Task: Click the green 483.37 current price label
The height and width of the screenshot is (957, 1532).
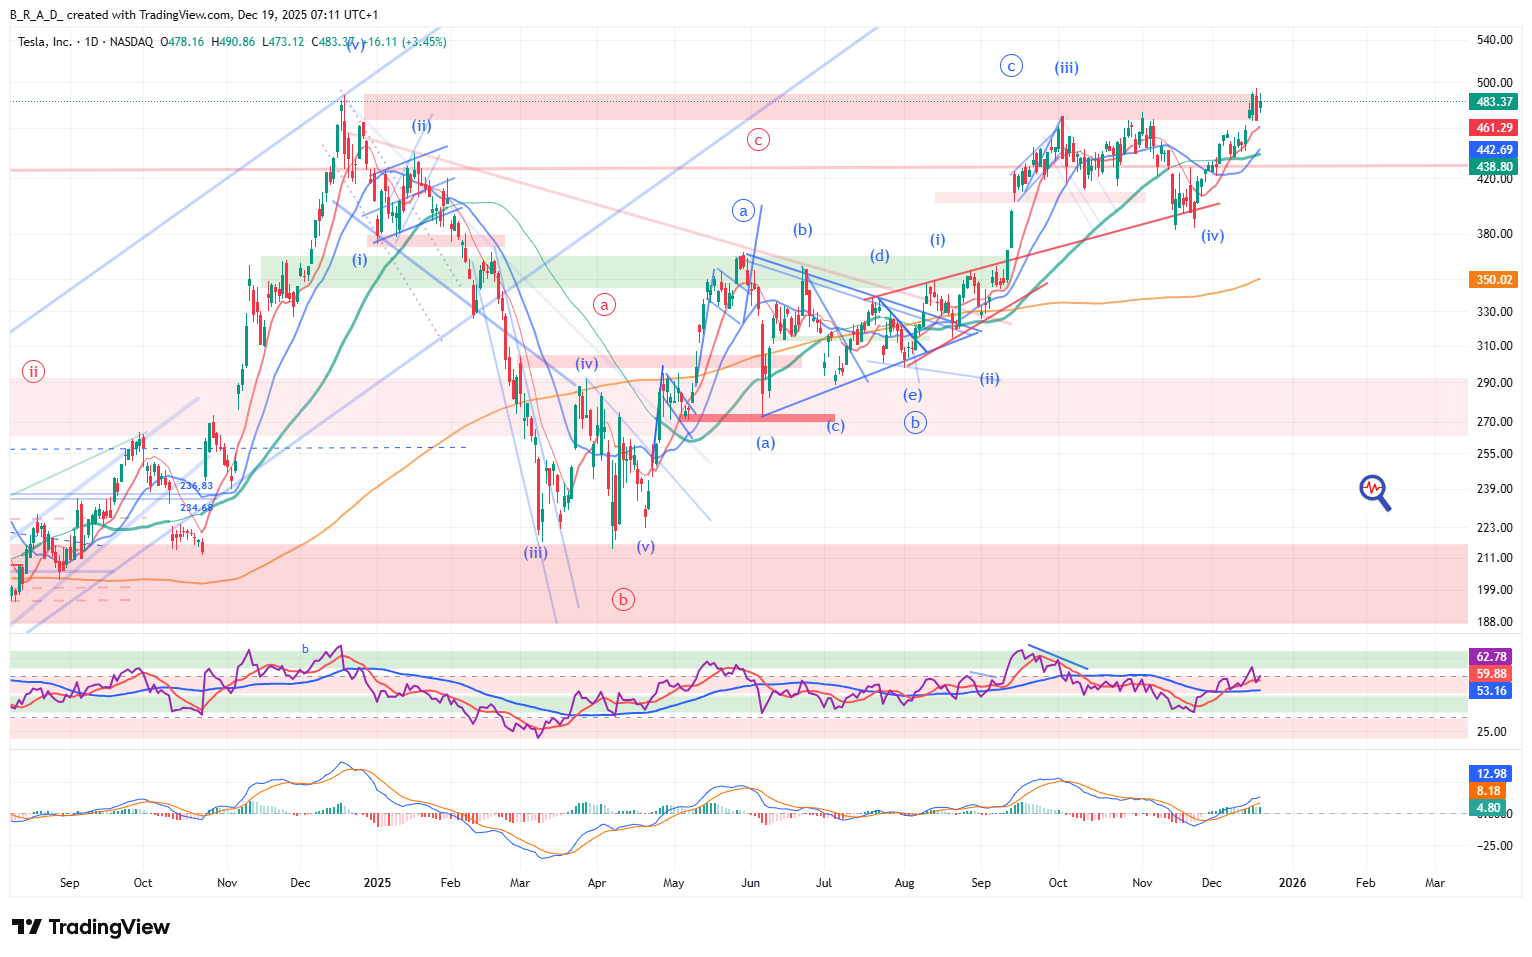Action: [1493, 102]
